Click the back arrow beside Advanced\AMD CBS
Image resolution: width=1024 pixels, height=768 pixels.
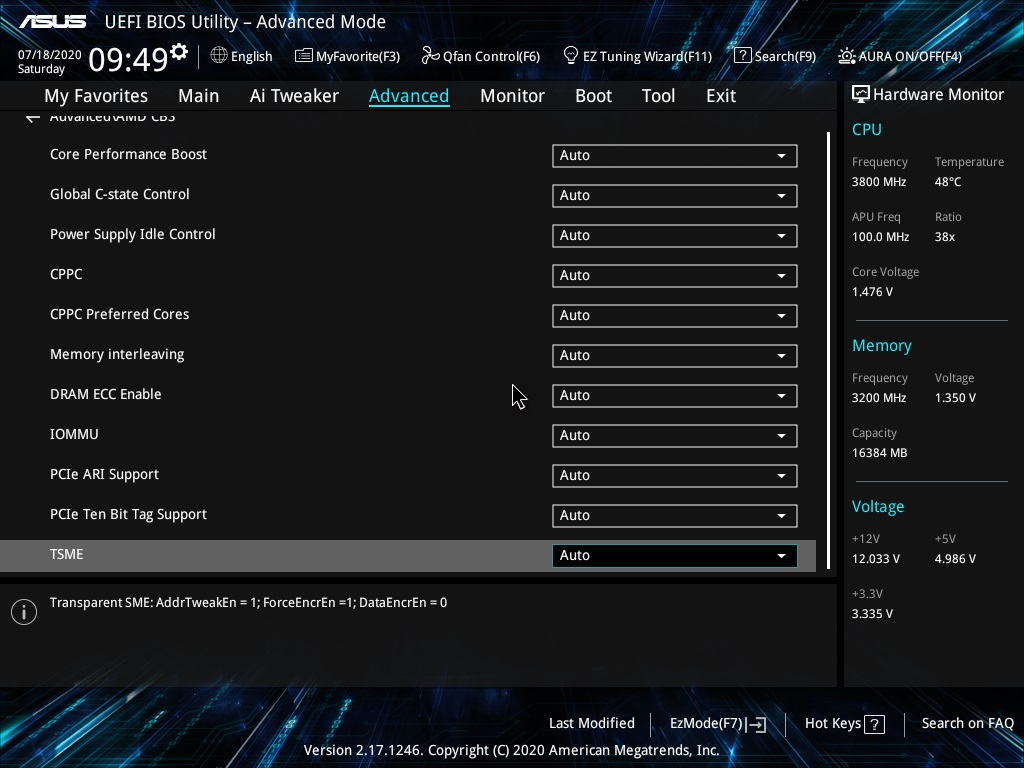(x=33, y=118)
